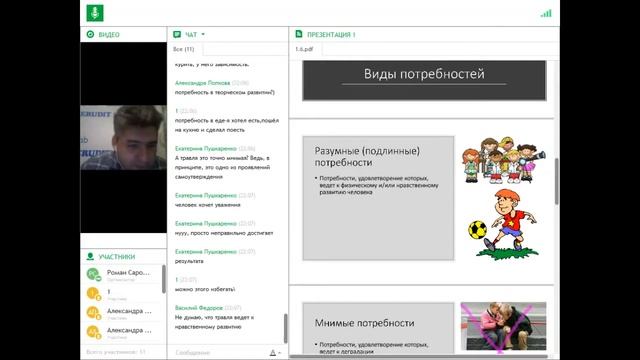The width and height of the screenshot is (640, 360).
Task: Click the Всего участников count text
Action: click(x=116, y=352)
